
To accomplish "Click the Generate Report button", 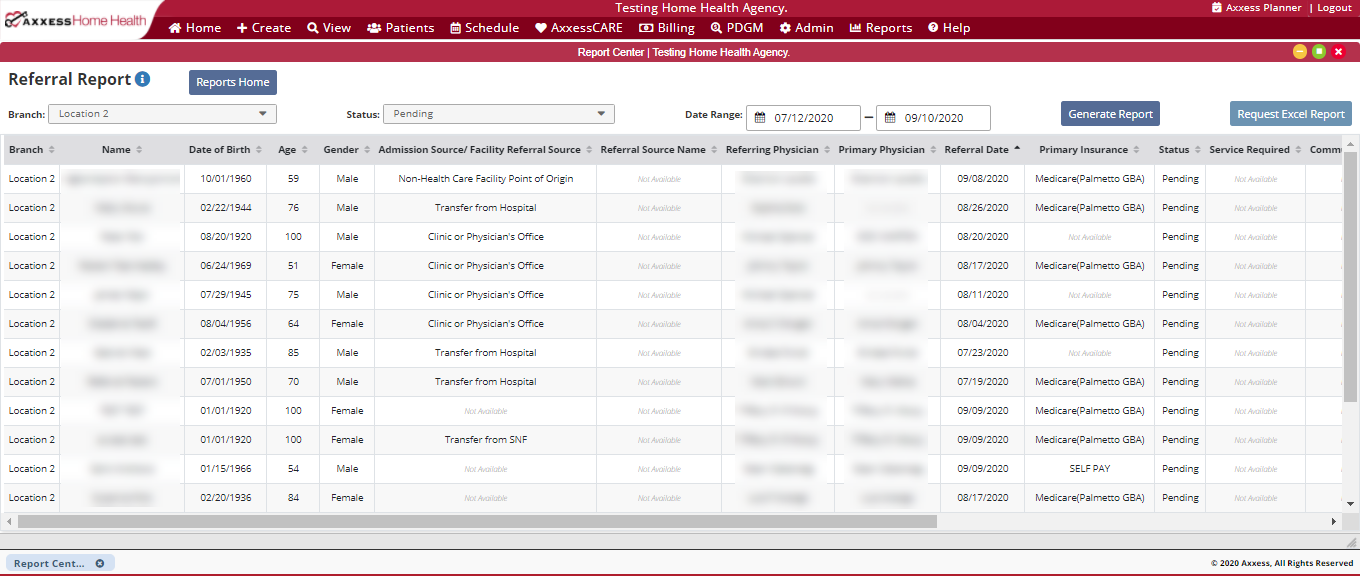I will pyautogui.click(x=1110, y=114).
